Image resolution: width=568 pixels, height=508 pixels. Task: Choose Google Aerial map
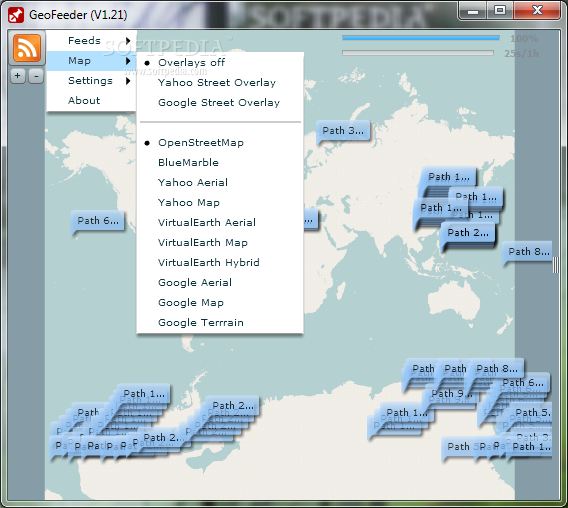(220, 283)
